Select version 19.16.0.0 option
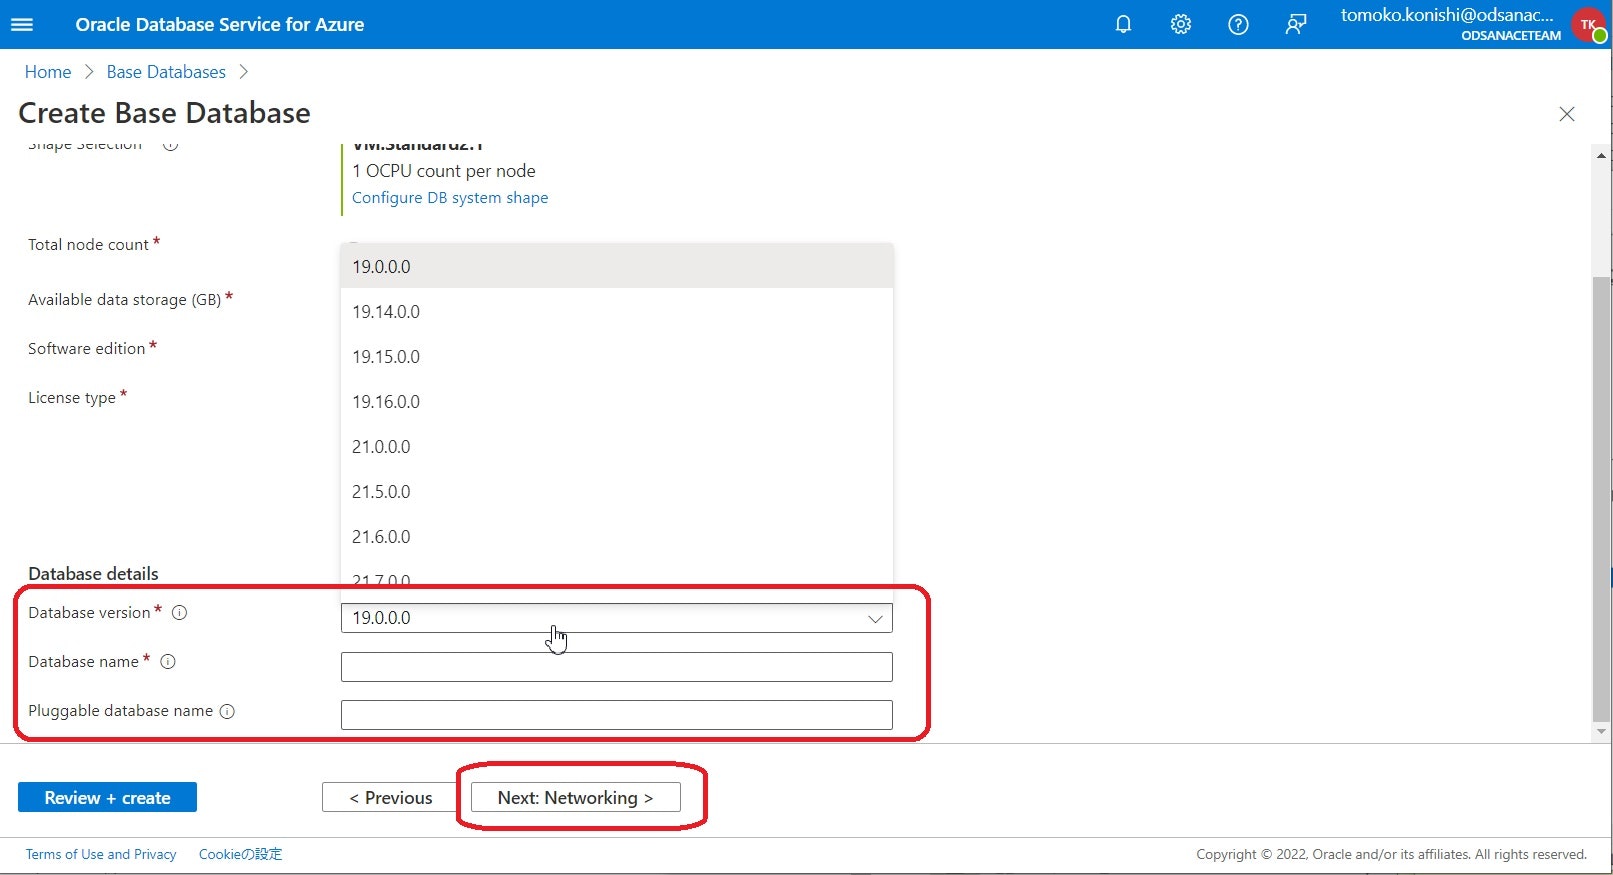The image size is (1613, 875). pyautogui.click(x=617, y=402)
